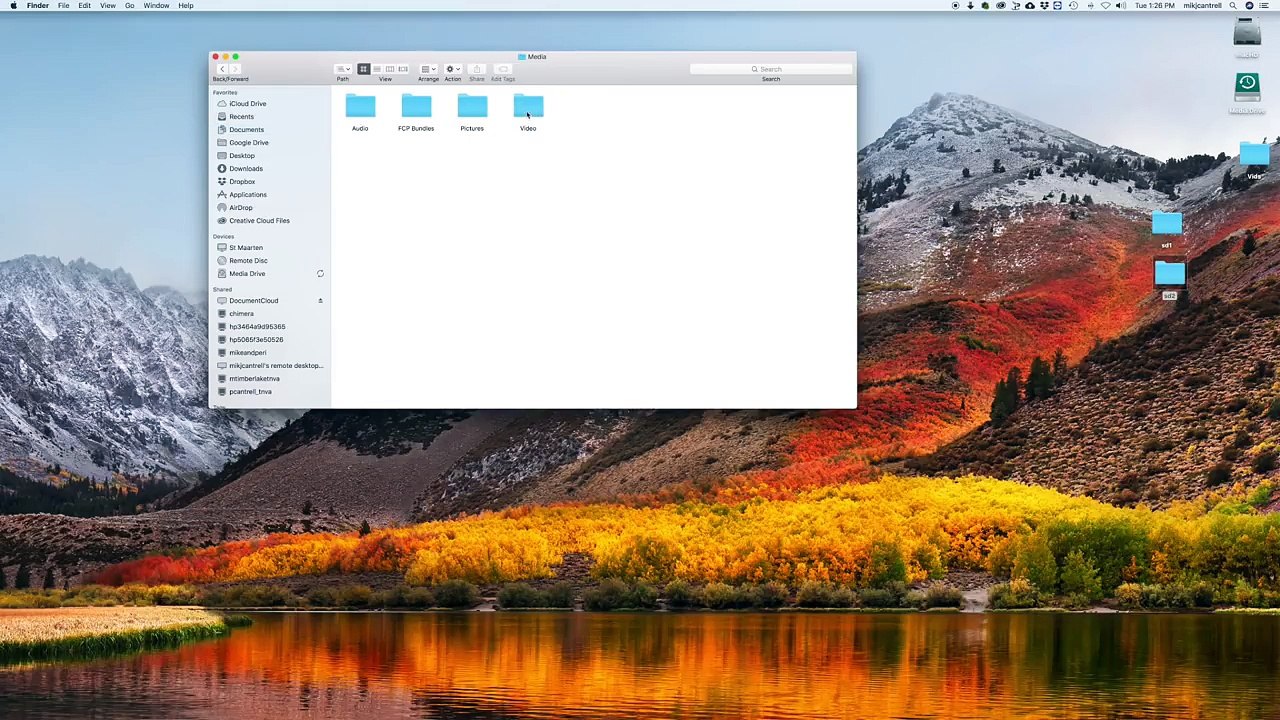The height and width of the screenshot is (720, 1280).
Task: Click the Creative Cloud menu bar icon
Action: [x=1001, y=6]
